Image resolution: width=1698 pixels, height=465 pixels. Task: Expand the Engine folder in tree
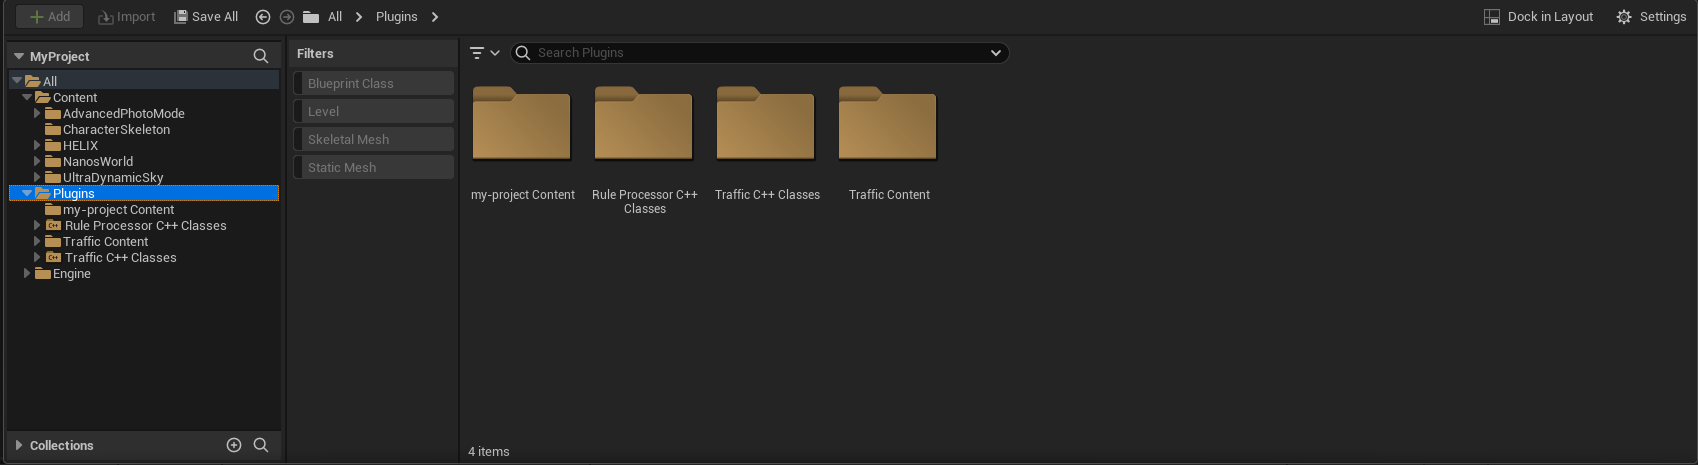pyautogui.click(x=27, y=273)
